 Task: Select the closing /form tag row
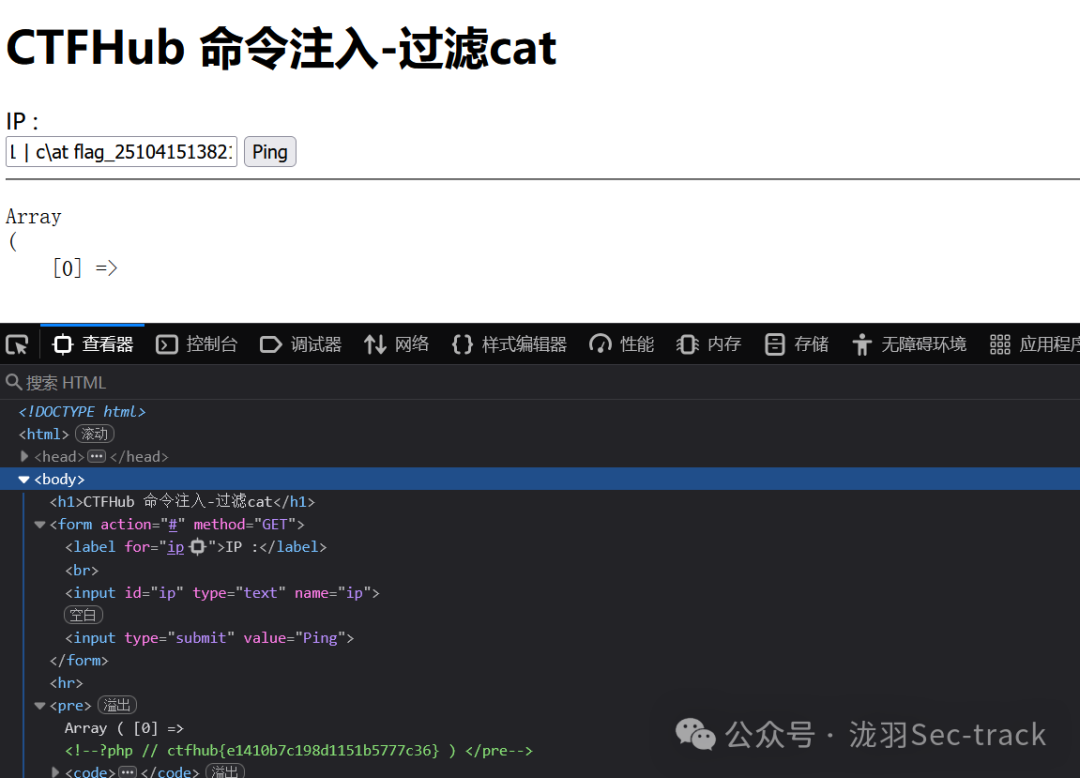click(79, 660)
